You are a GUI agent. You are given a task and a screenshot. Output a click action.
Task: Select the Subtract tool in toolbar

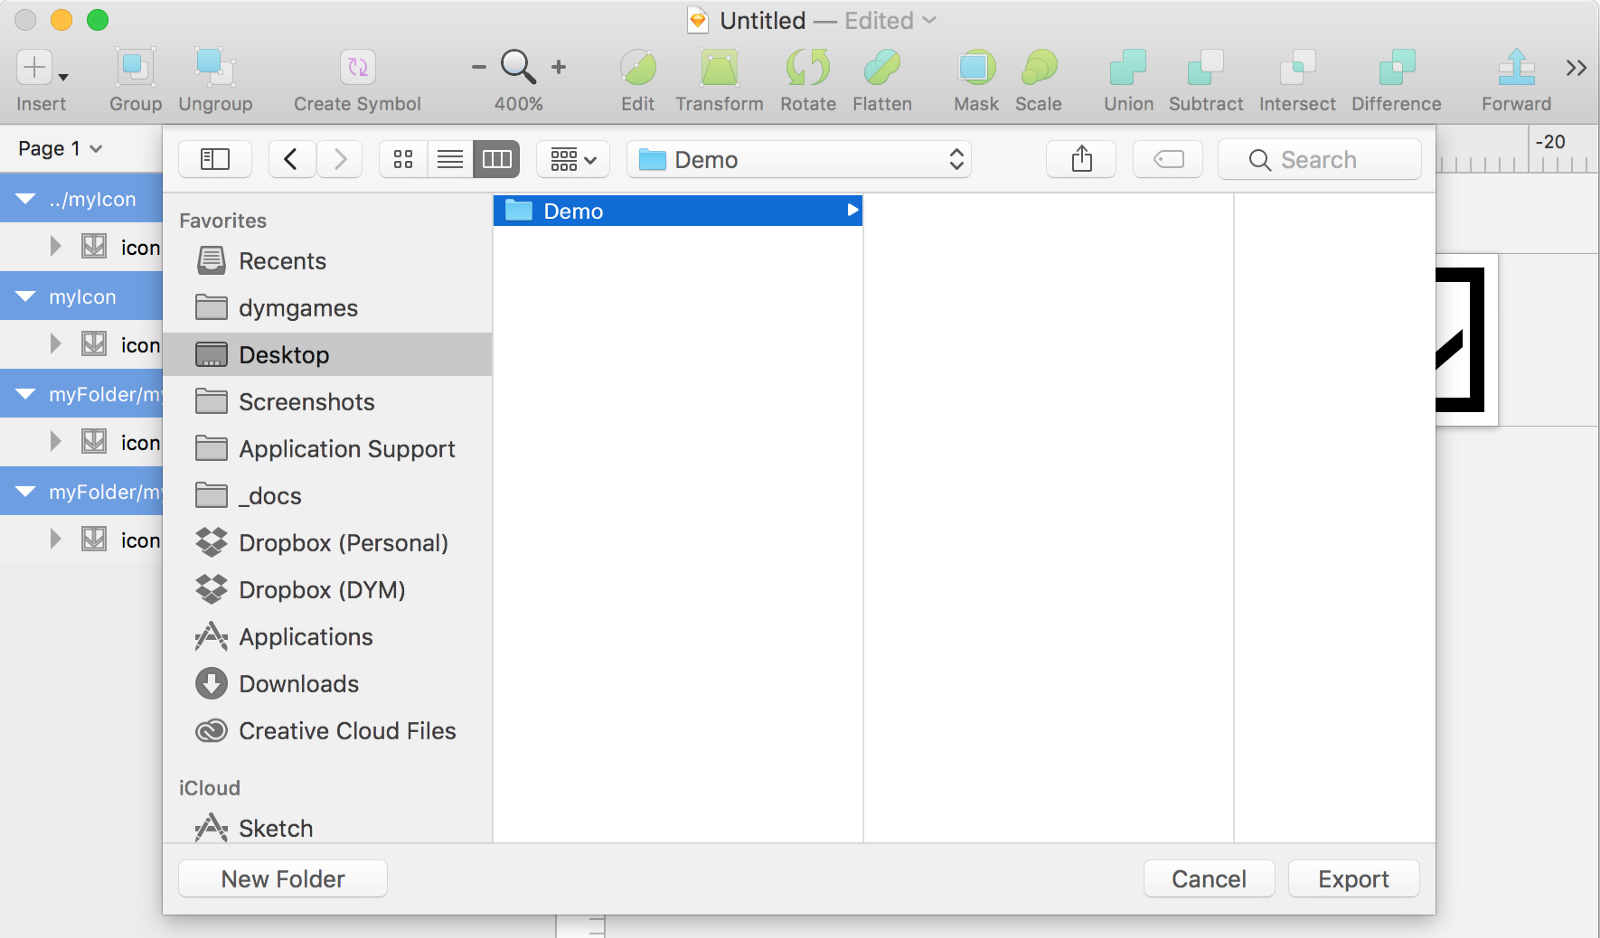click(1205, 68)
